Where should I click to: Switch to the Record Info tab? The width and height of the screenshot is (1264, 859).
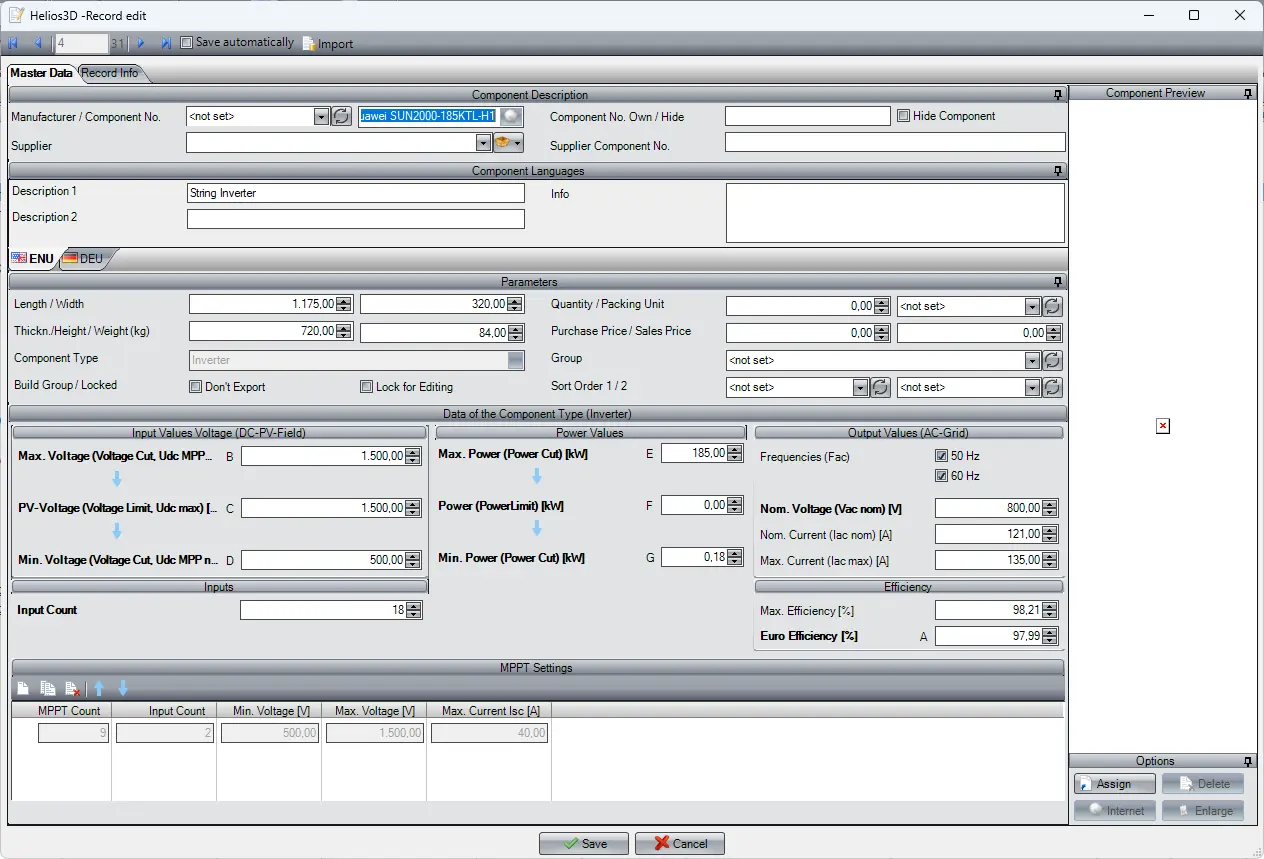[x=110, y=73]
